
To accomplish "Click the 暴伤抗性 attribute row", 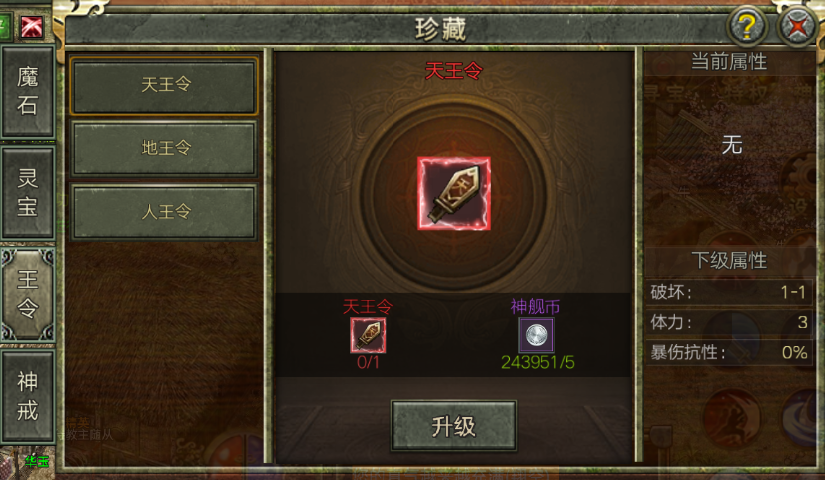I will pos(729,352).
